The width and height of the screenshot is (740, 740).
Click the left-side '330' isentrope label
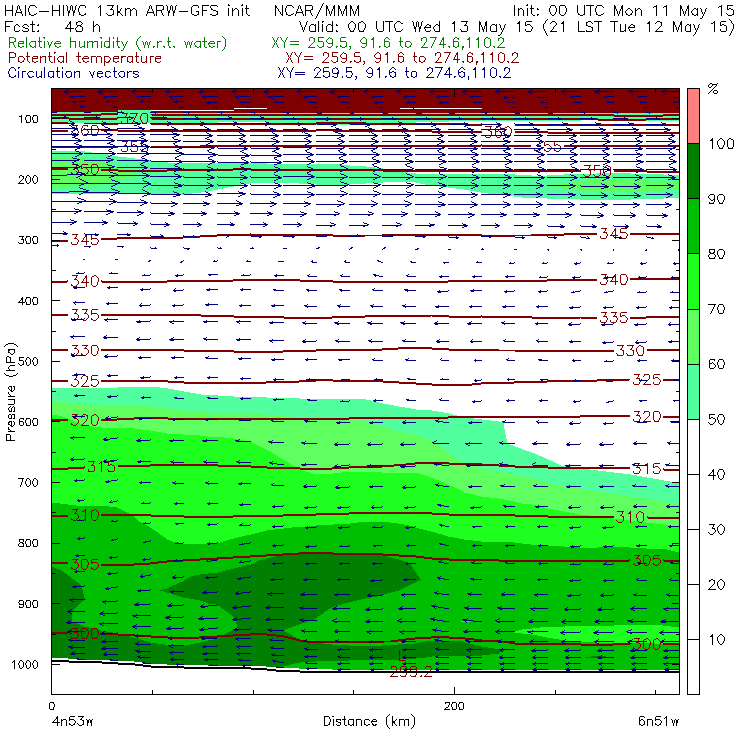point(85,350)
